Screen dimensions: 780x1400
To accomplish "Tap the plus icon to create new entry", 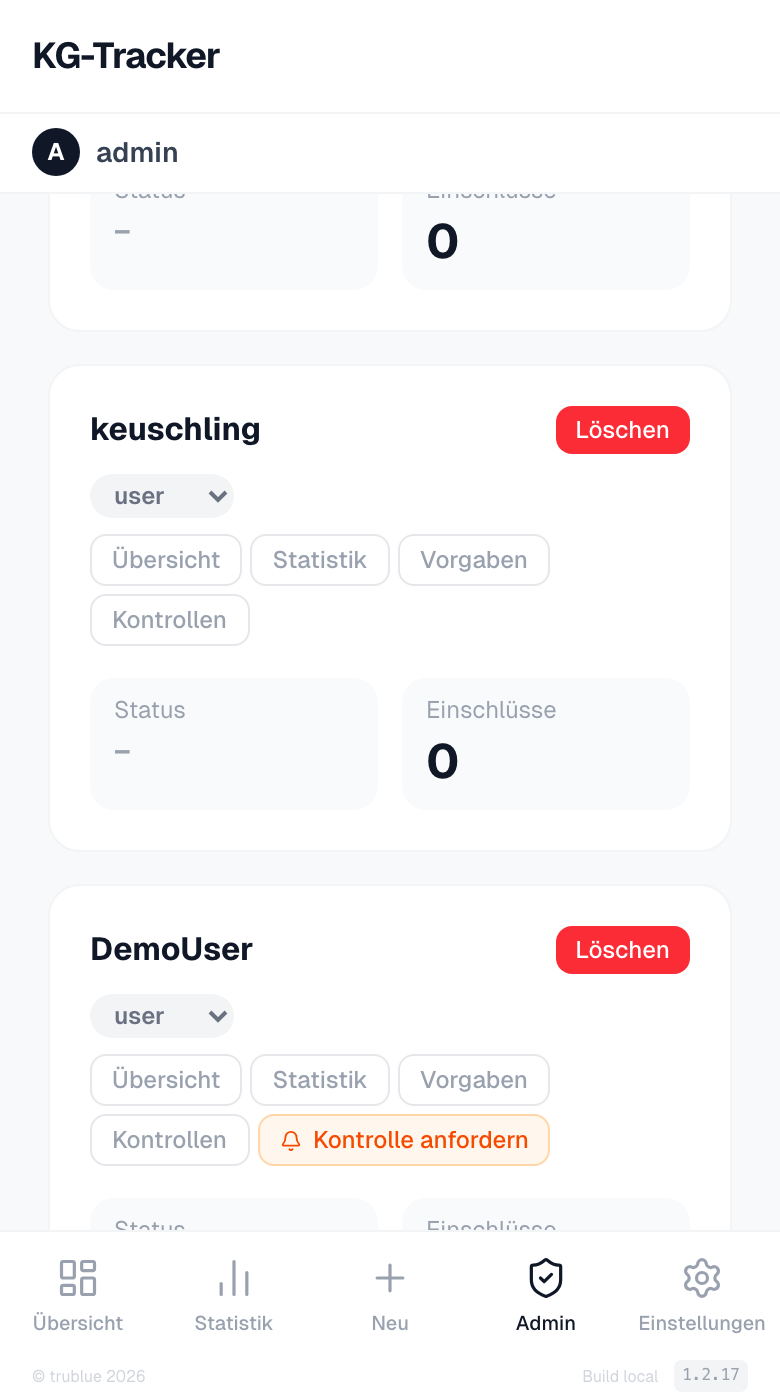I will pyautogui.click(x=389, y=1278).
